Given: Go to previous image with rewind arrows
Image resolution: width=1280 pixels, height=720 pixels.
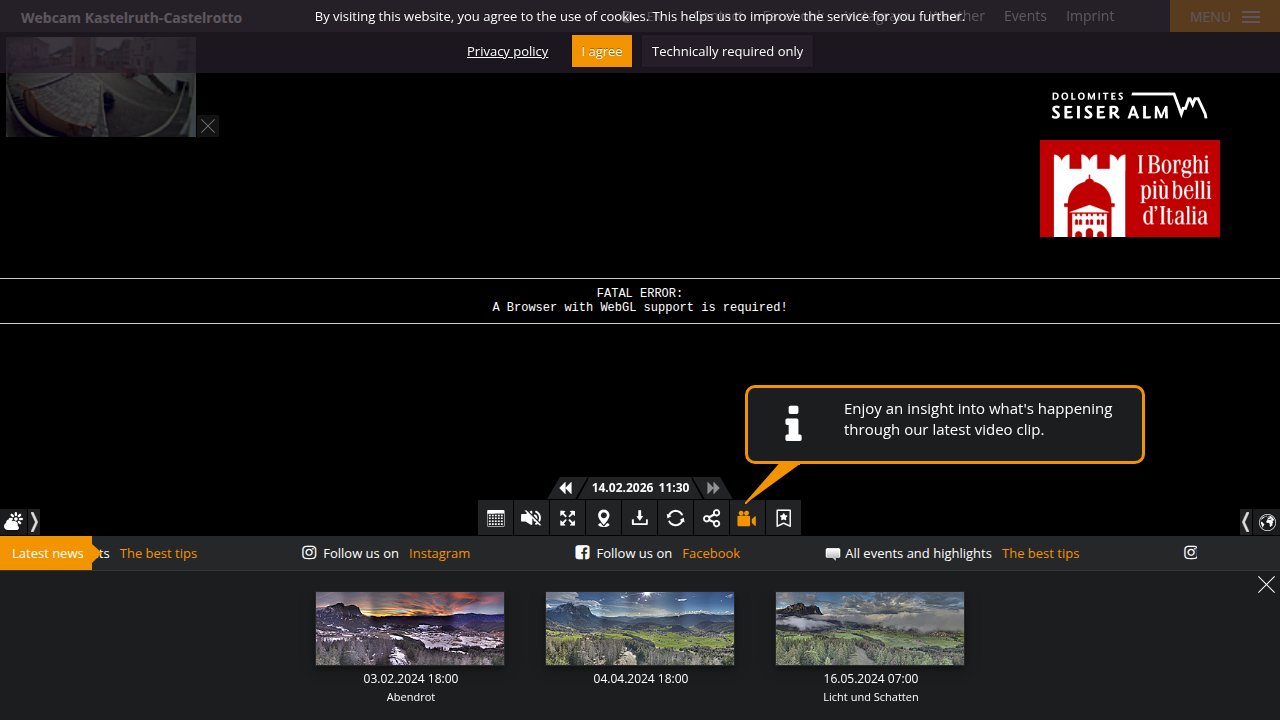Looking at the screenshot, I should [566, 488].
